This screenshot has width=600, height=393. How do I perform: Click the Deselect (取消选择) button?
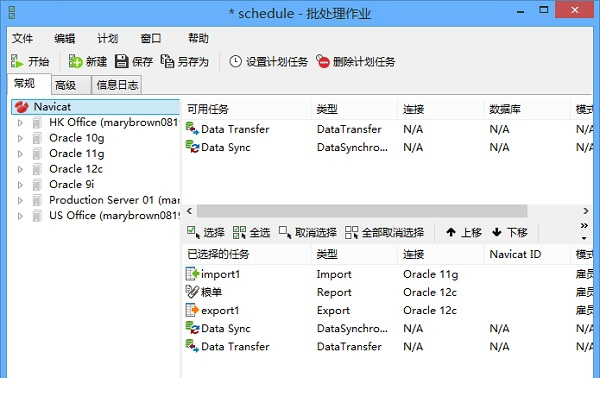pos(308,232)
